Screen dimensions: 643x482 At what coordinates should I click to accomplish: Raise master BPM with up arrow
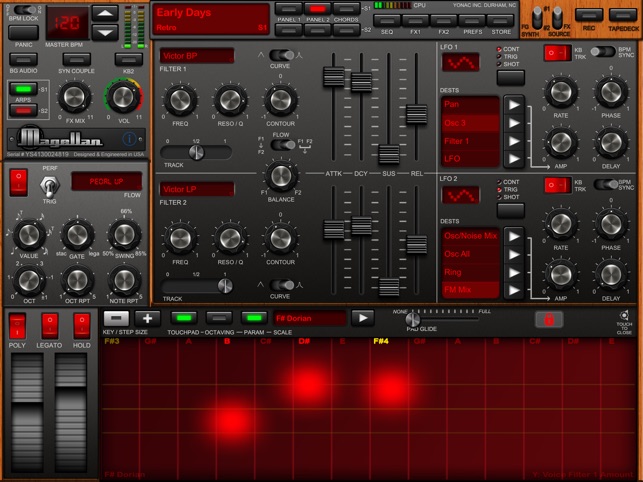105,14
